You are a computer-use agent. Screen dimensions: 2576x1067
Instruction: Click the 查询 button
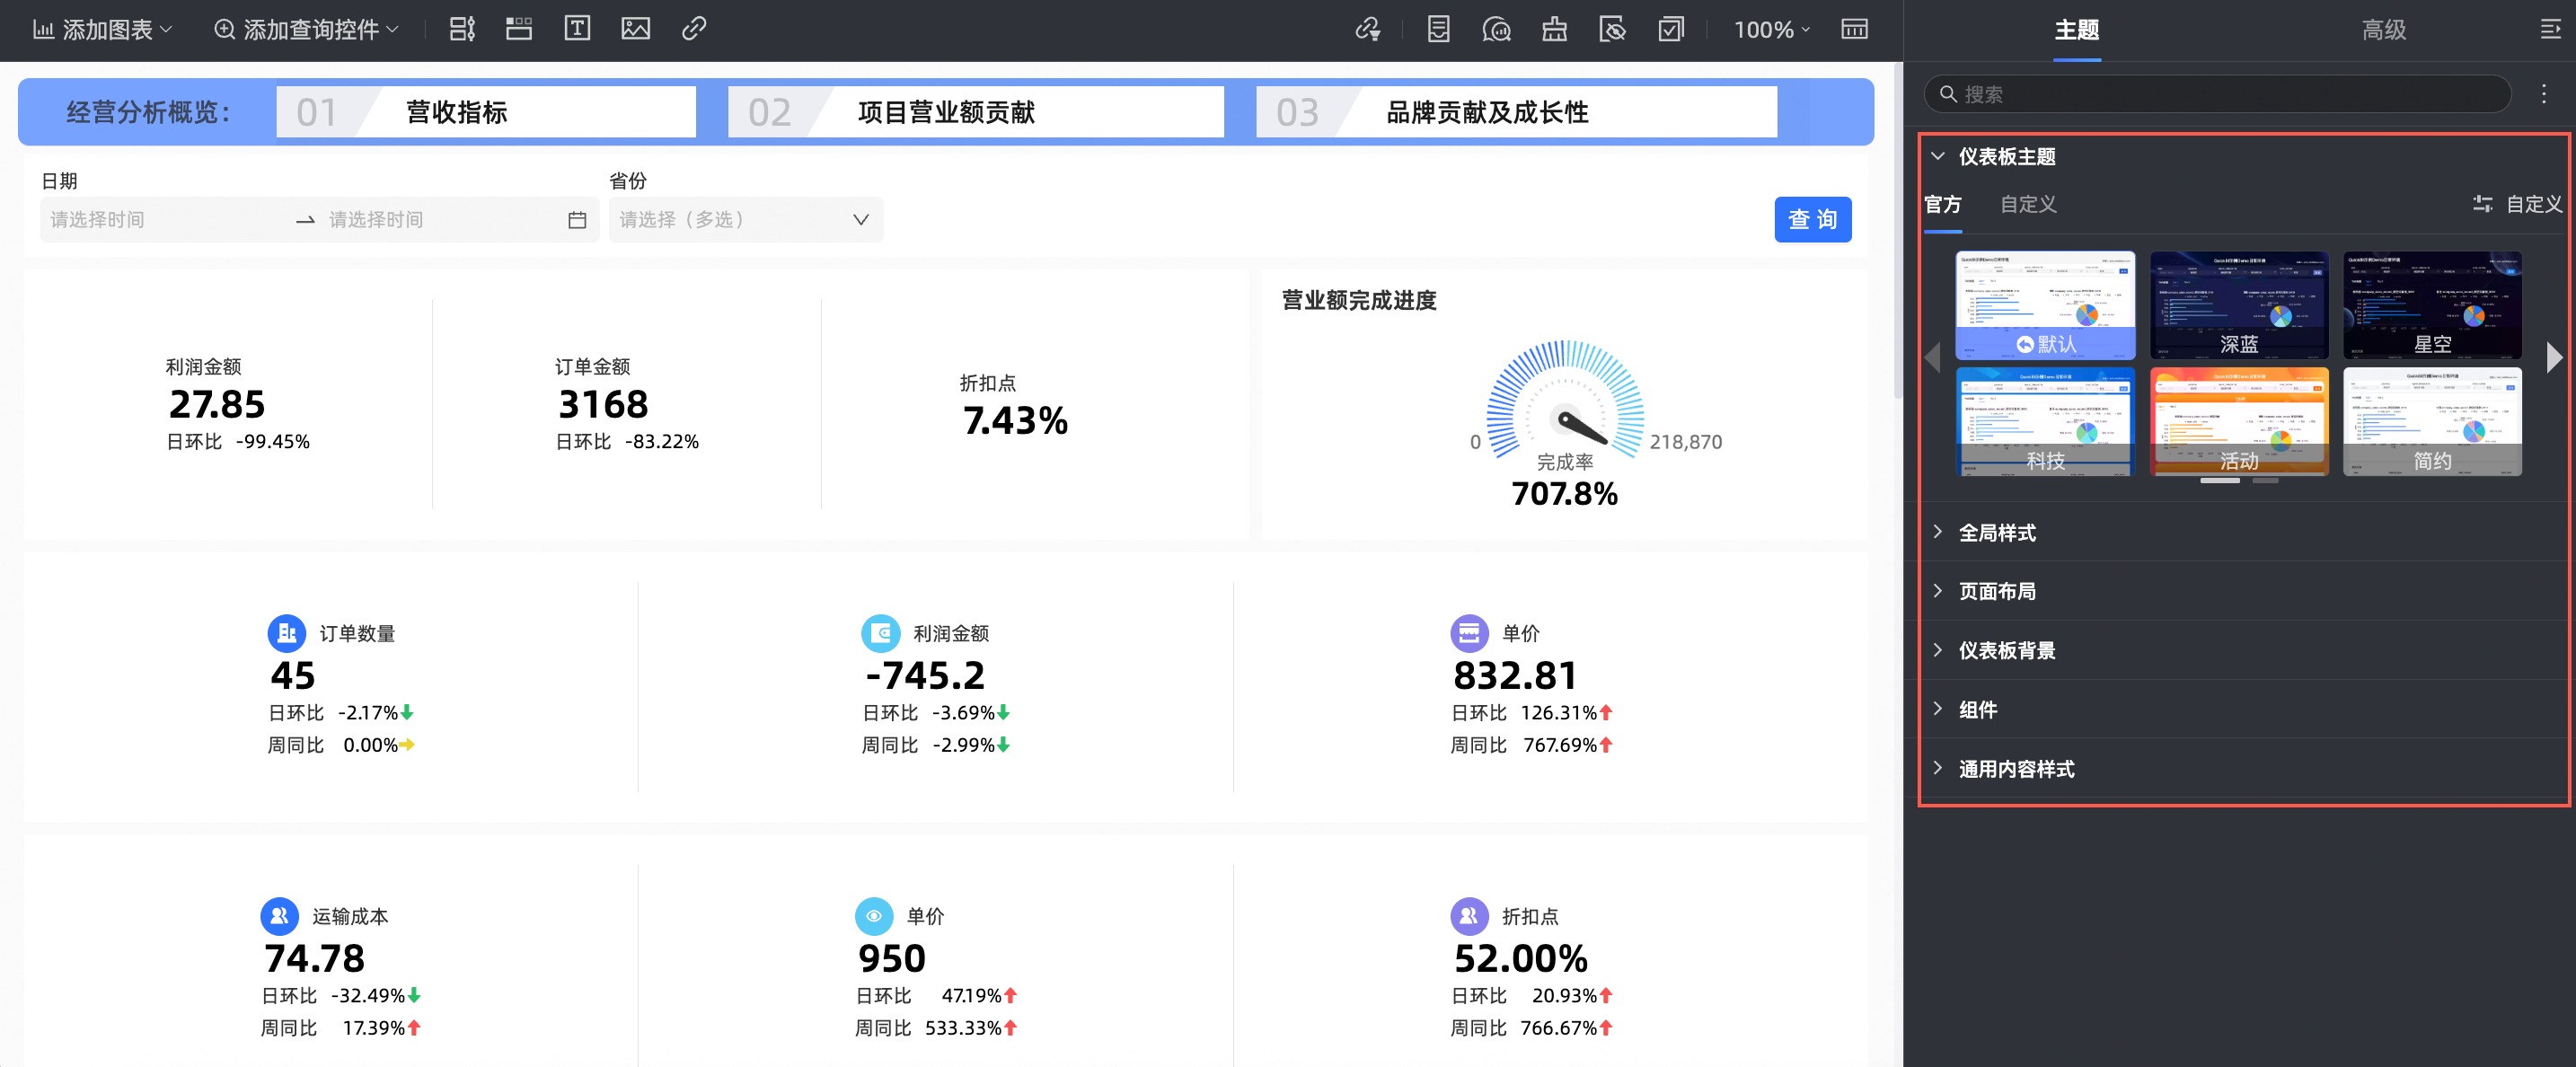(1812, 220)
